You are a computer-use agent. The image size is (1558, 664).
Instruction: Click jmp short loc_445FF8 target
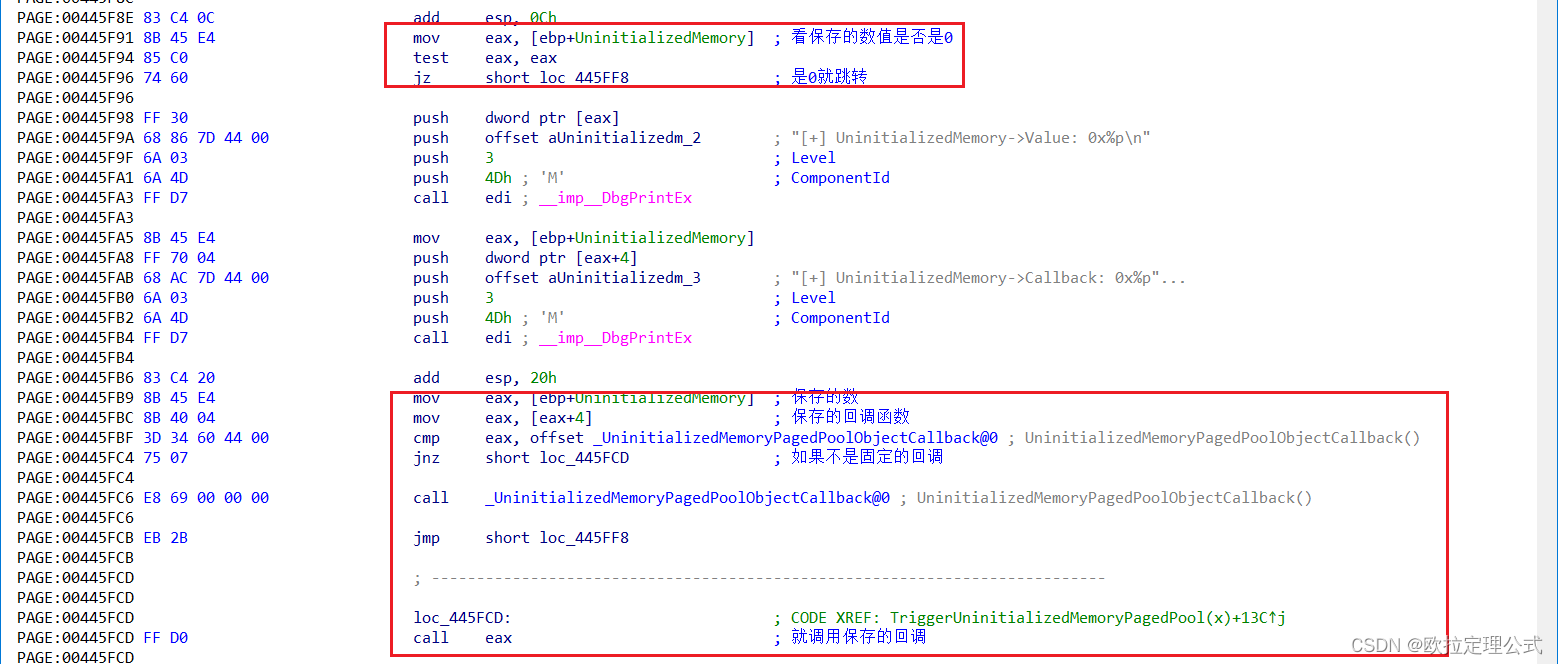(x=584, y=538)
